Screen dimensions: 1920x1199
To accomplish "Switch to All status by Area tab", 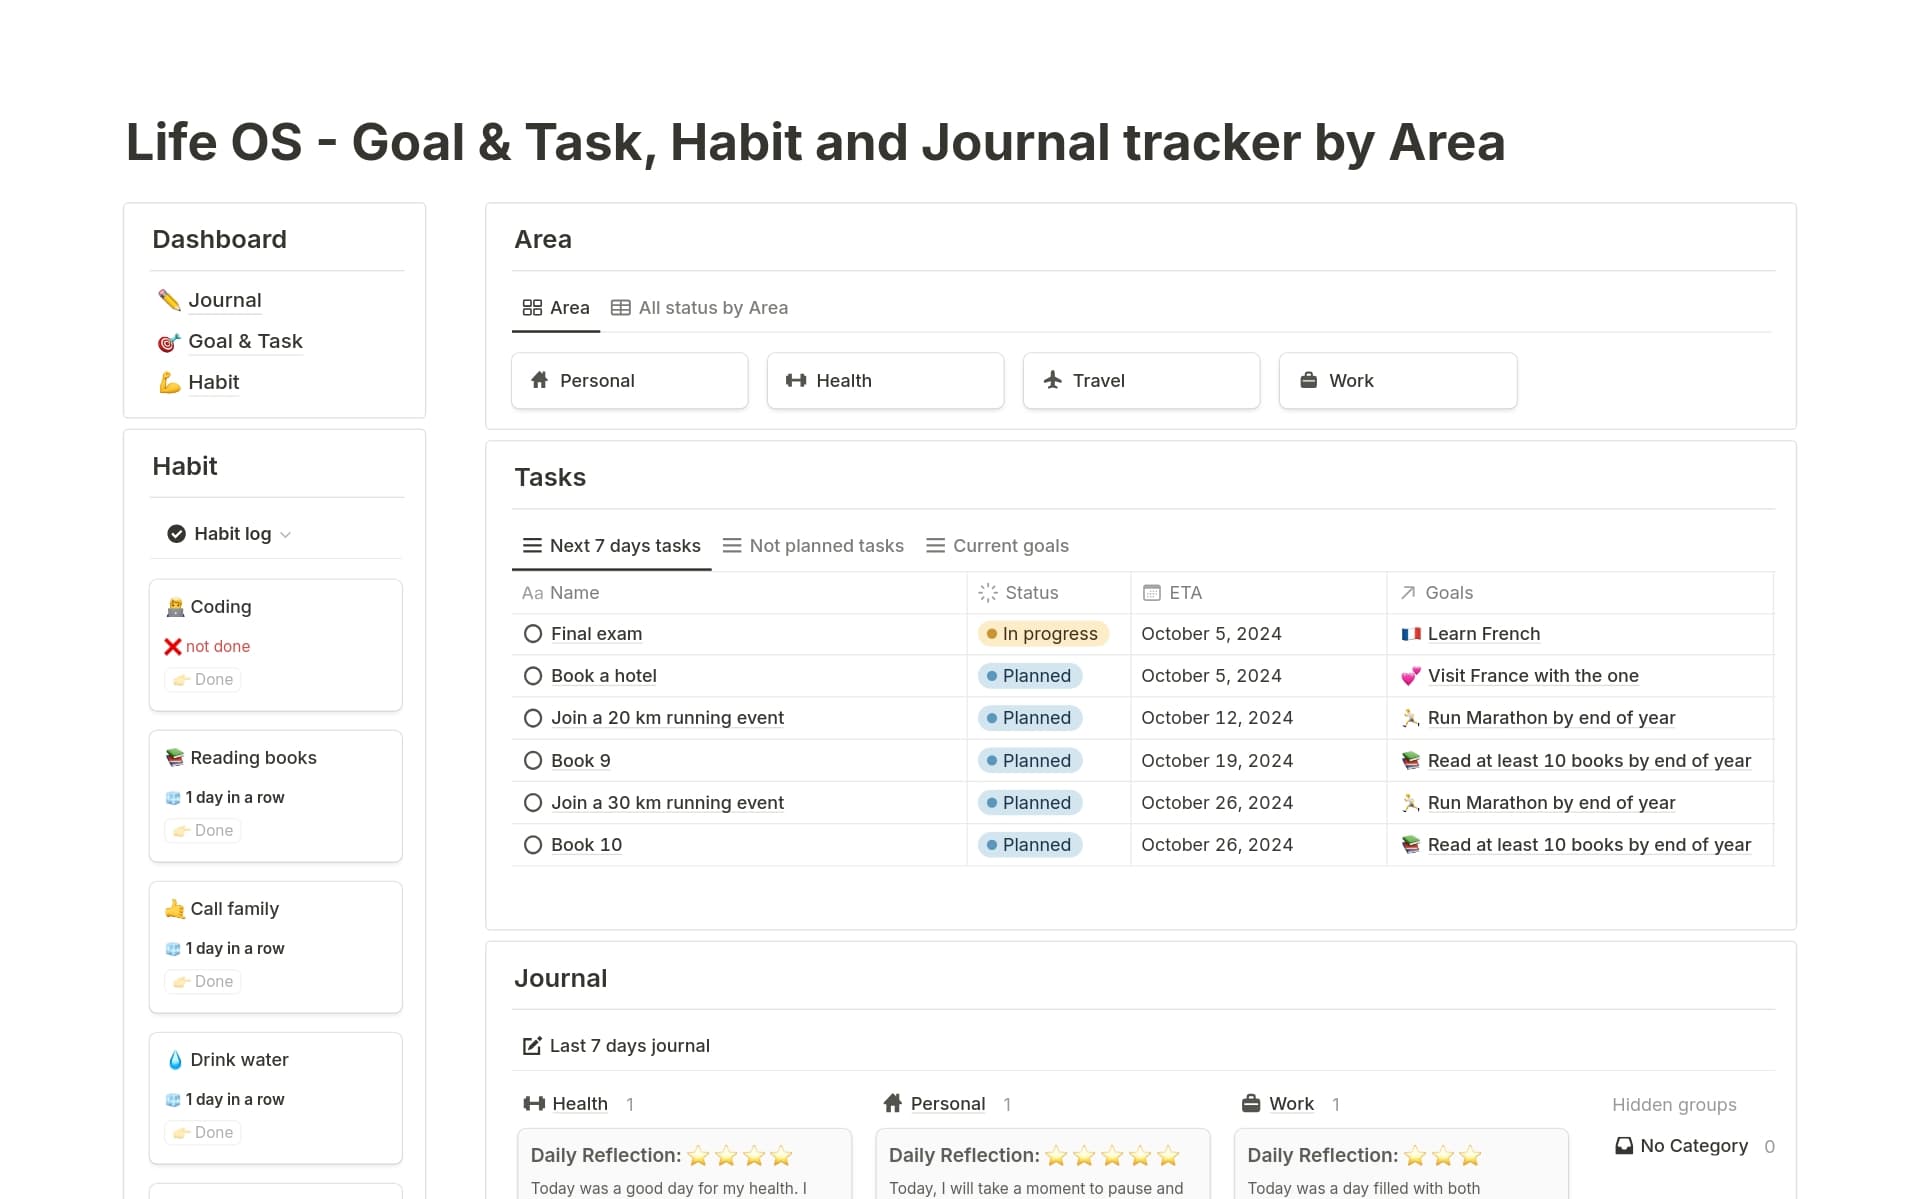I will pyautogui.click(x=700, y=308).
